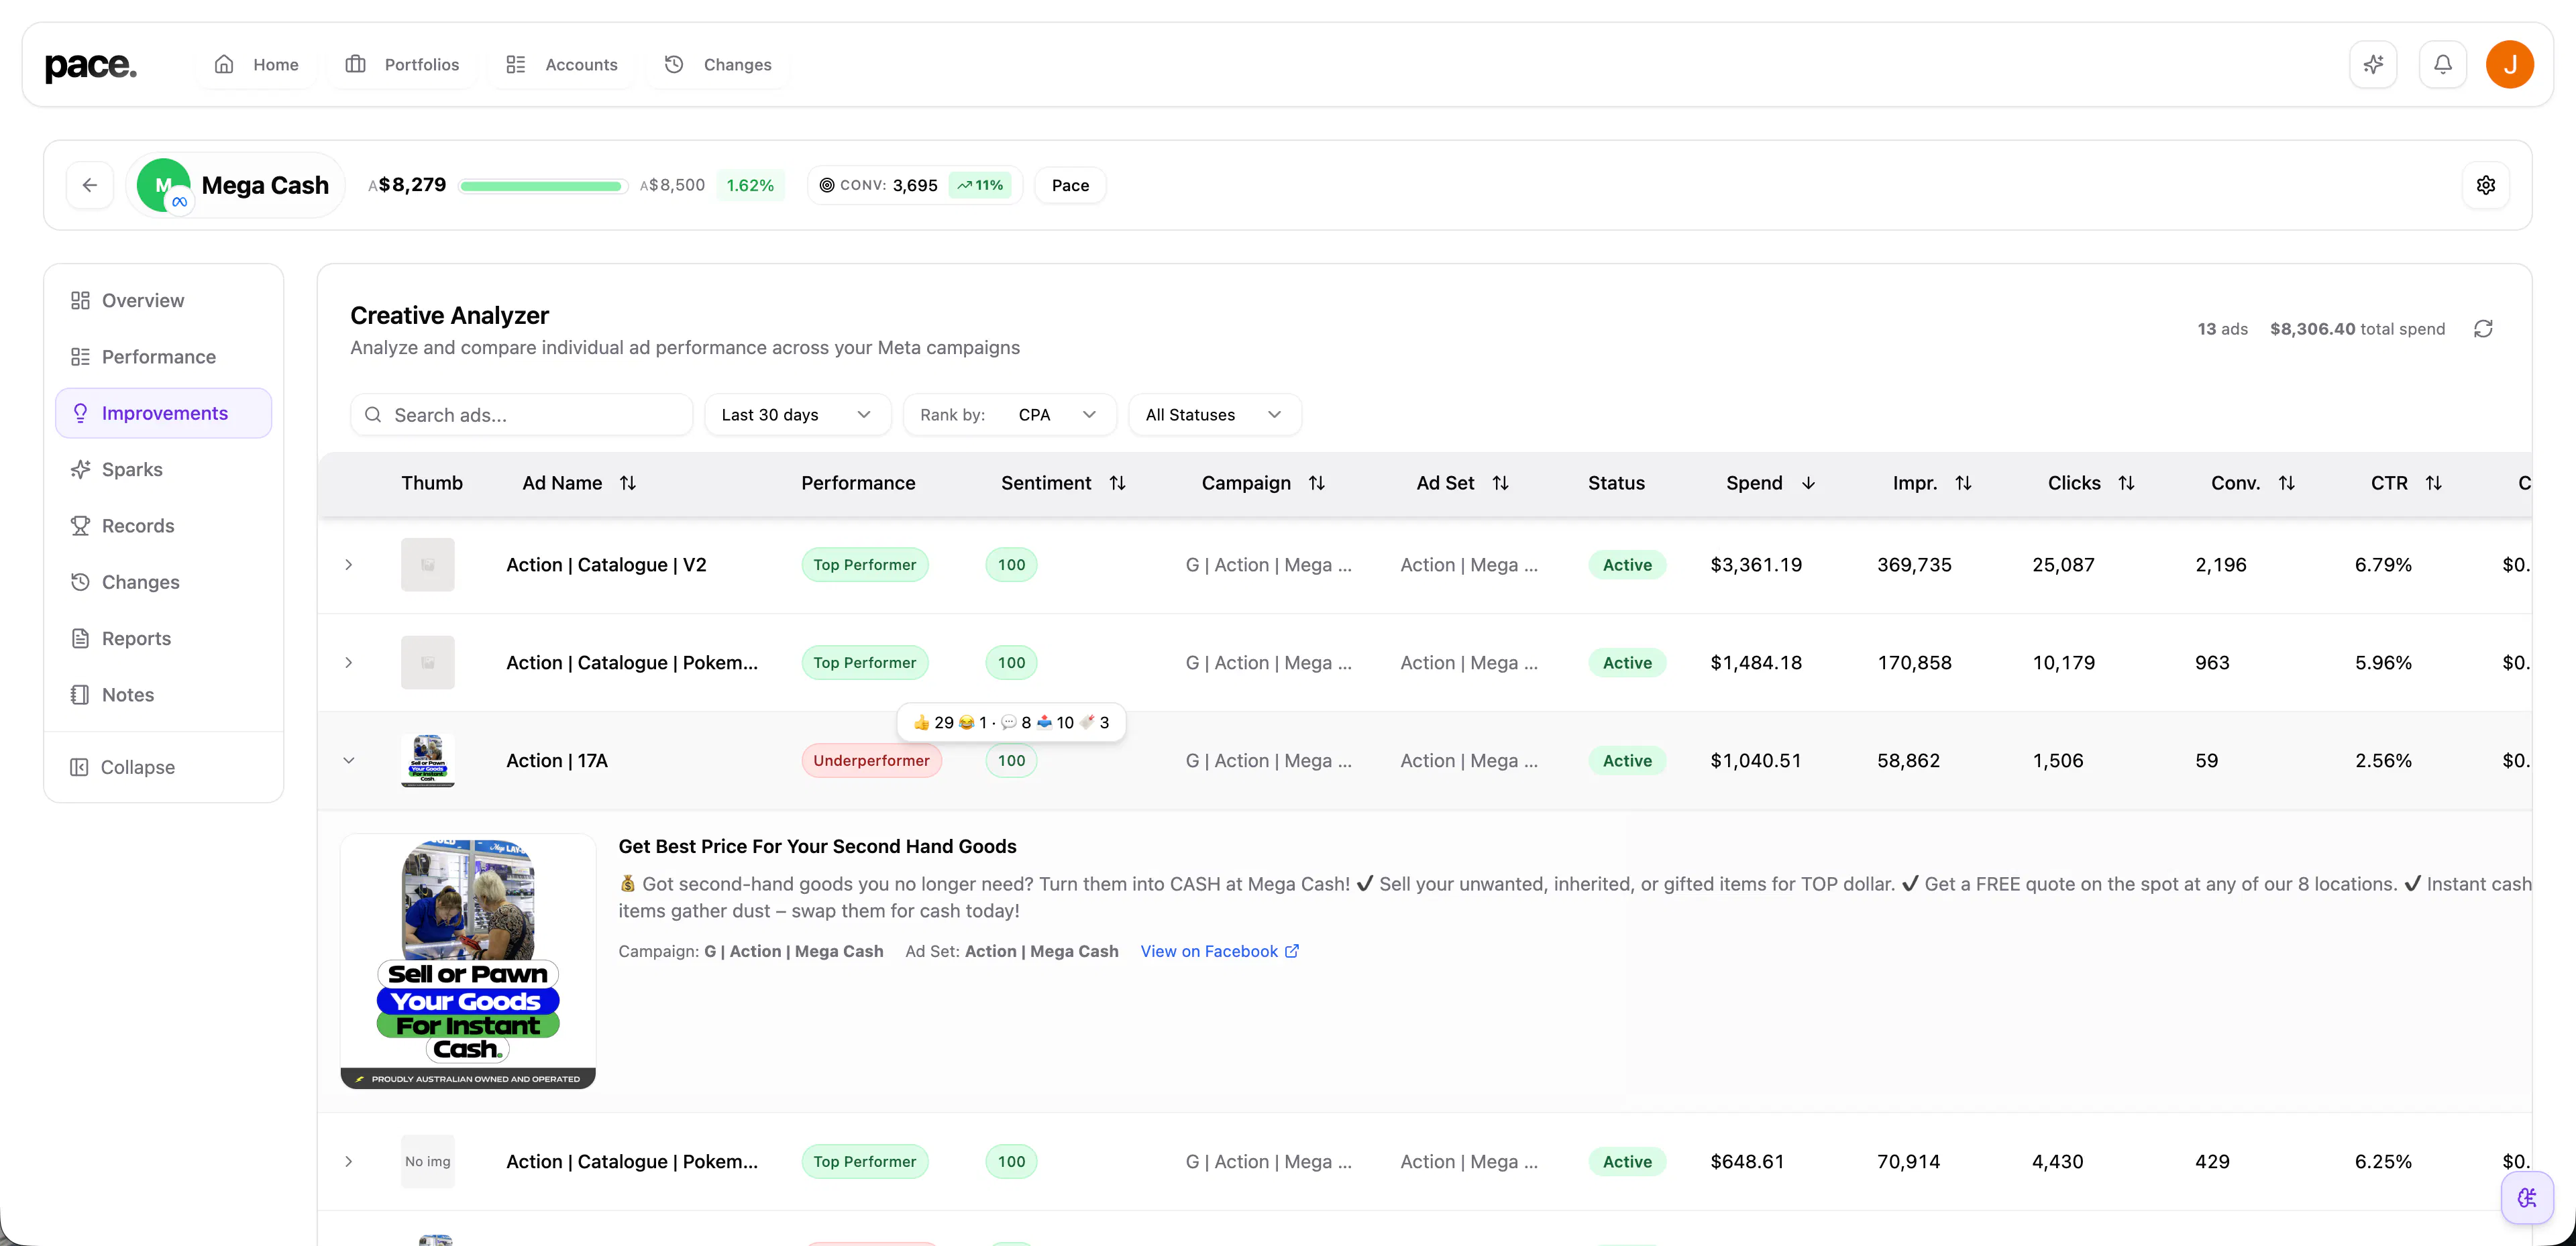
Task: Select Performance in the sidebar
Action: pos(164,357)
